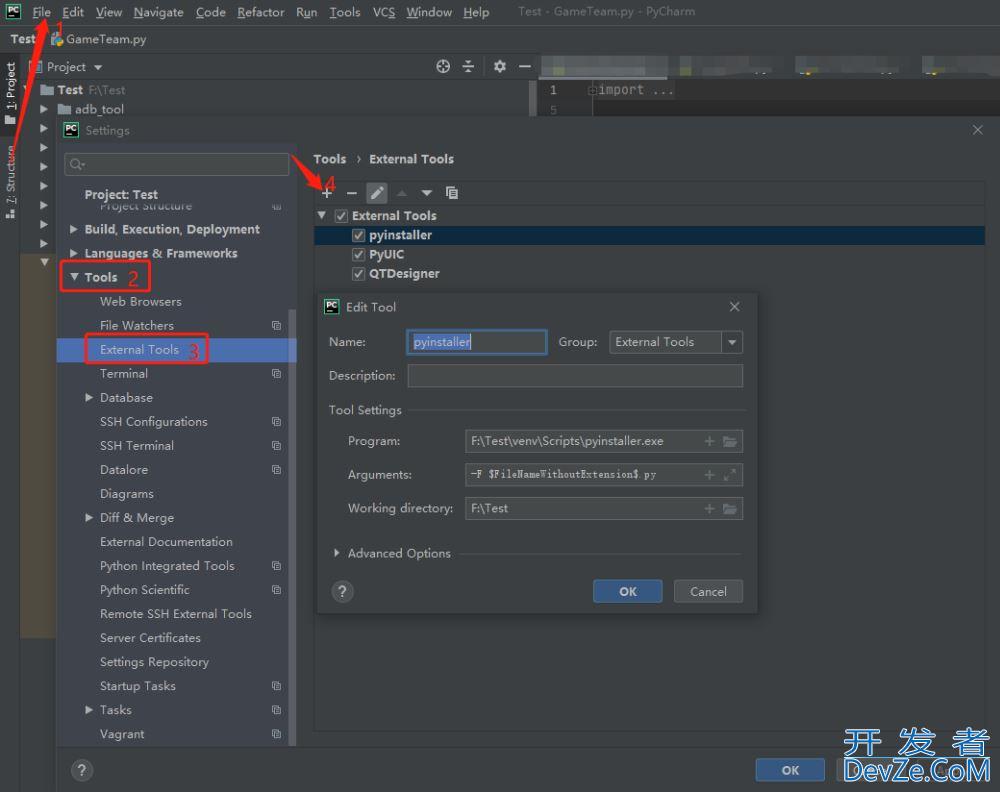Expand Advanced Options section
1000x792 pixels.
(x=337, y=553)
